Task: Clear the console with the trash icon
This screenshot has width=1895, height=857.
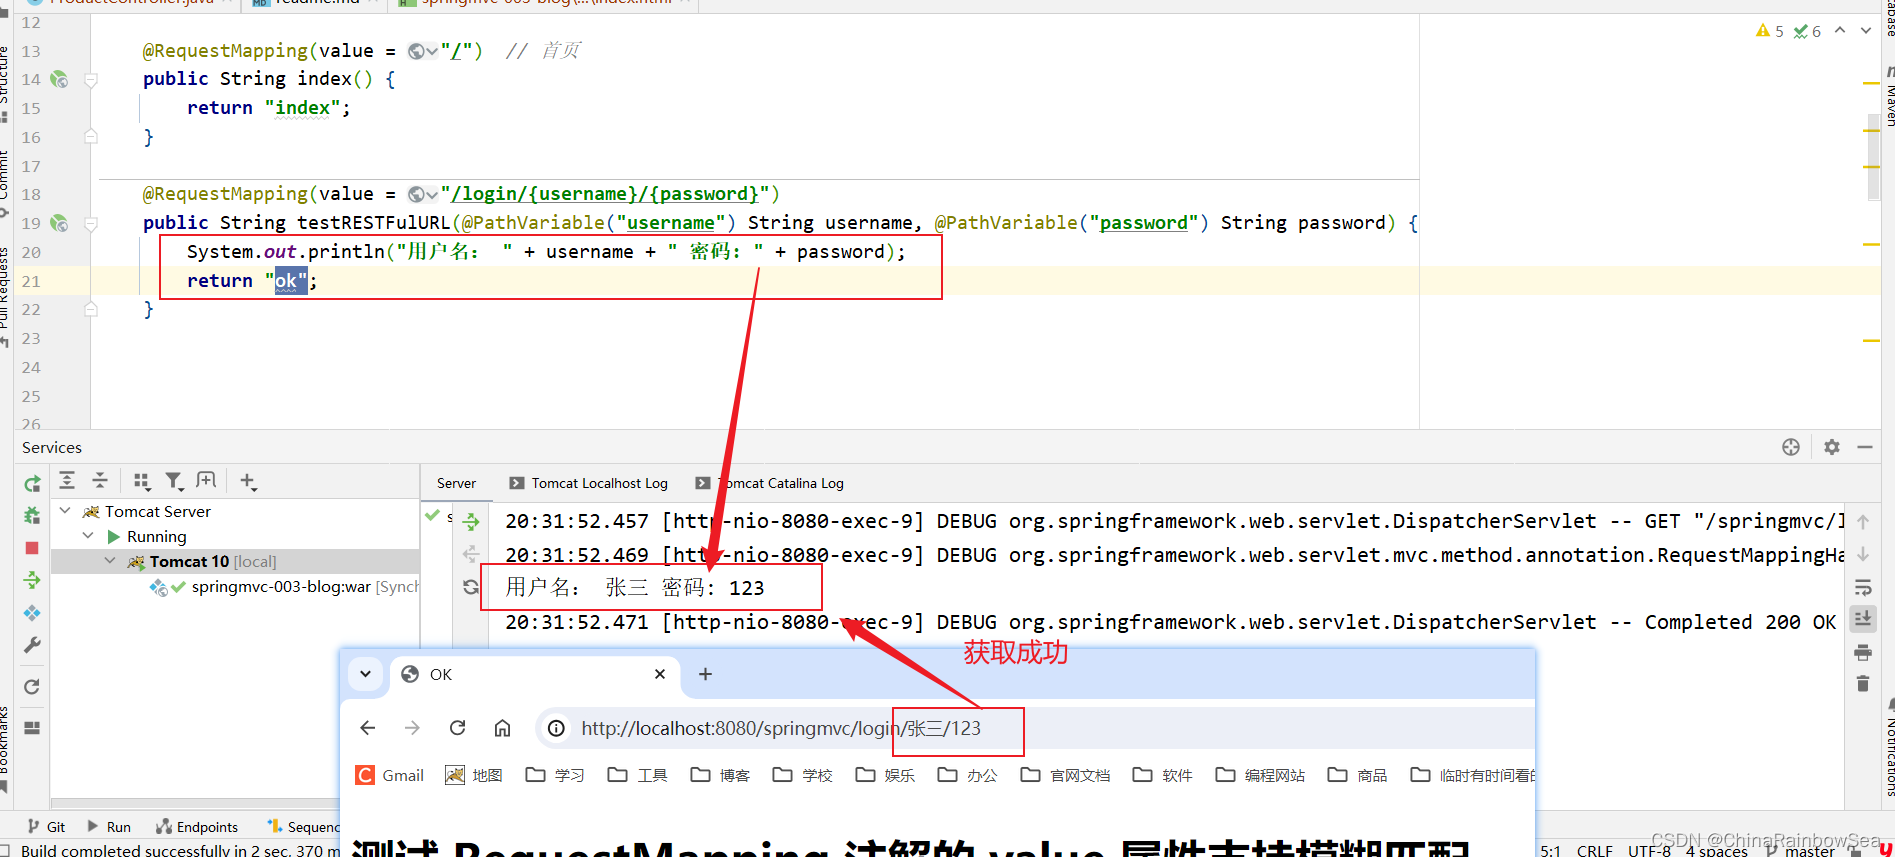Action: pyautogui.click(x=1863, y=684)
